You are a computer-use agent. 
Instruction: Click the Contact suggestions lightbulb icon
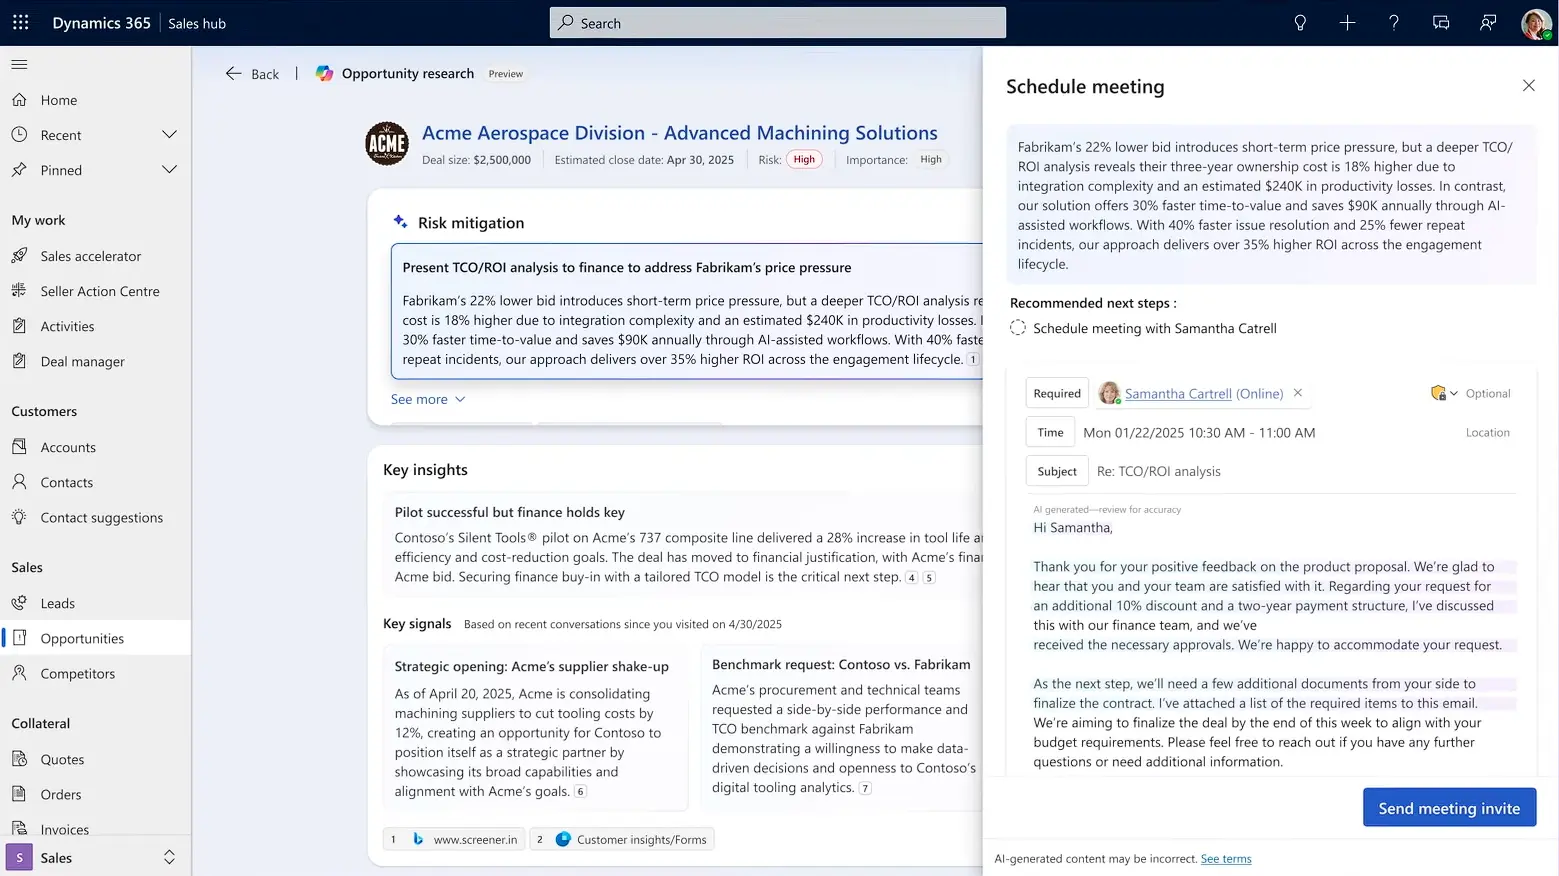click(x=19, y=517)
